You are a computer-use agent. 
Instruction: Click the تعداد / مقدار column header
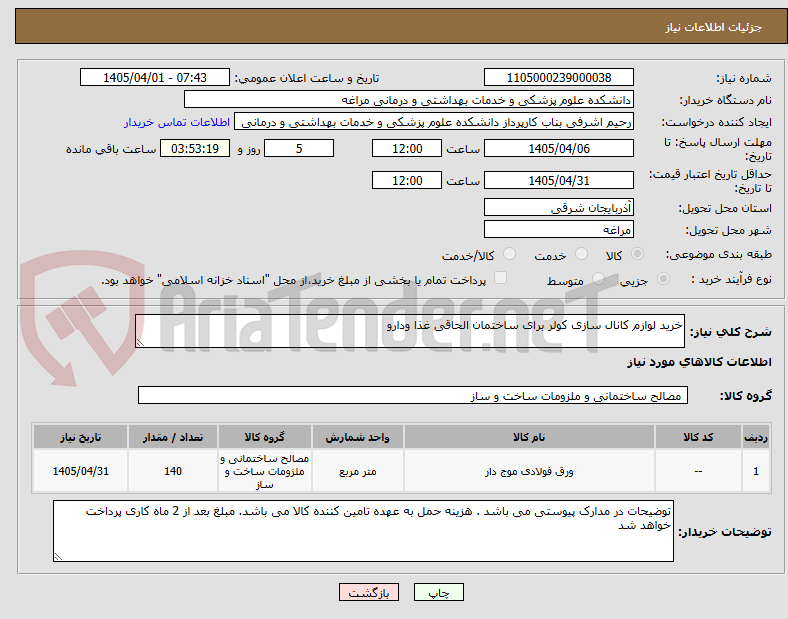coord(173,437)
